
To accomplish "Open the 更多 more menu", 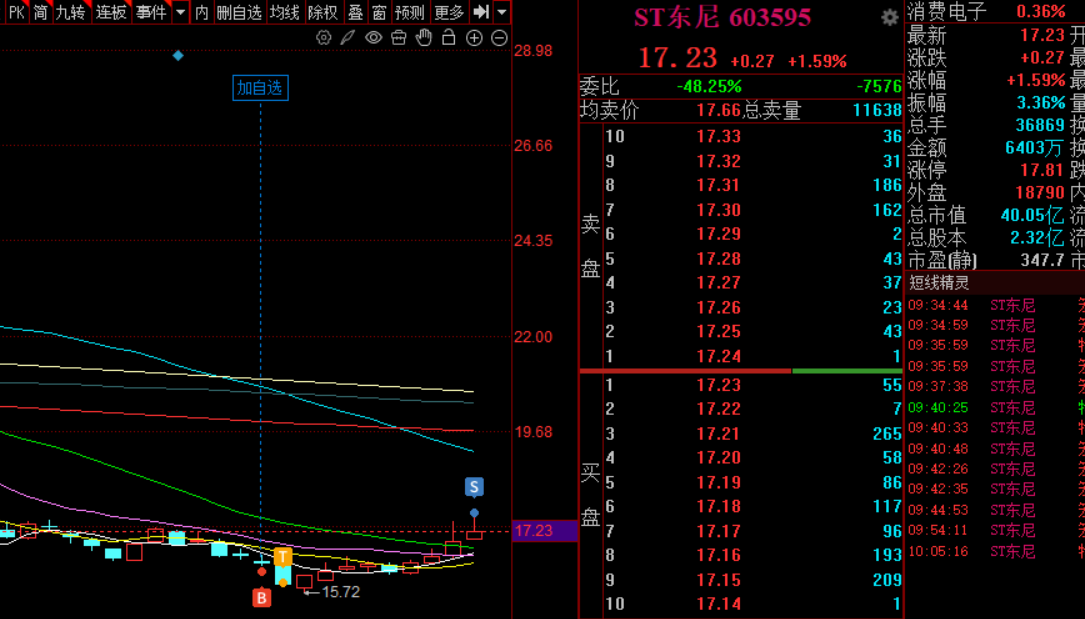I will pyautogui.click(x=449, y=12).
